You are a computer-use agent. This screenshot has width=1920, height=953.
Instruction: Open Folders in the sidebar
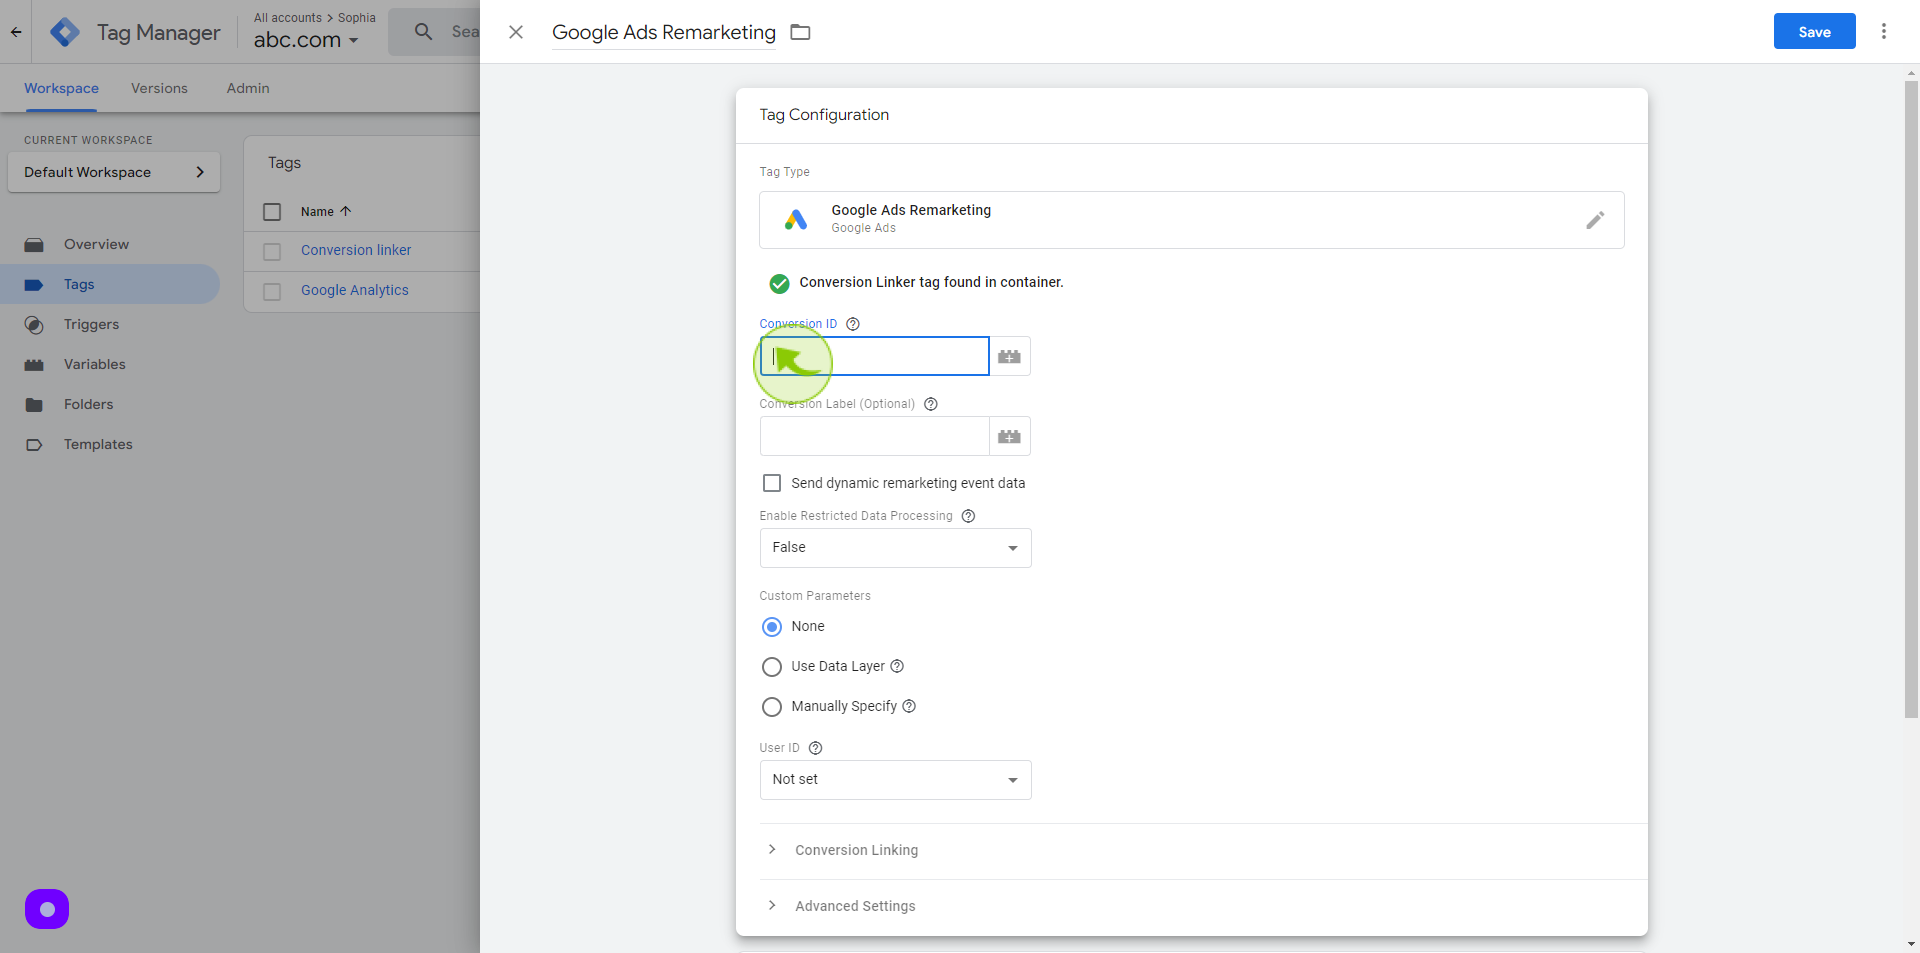coord(88,404)
